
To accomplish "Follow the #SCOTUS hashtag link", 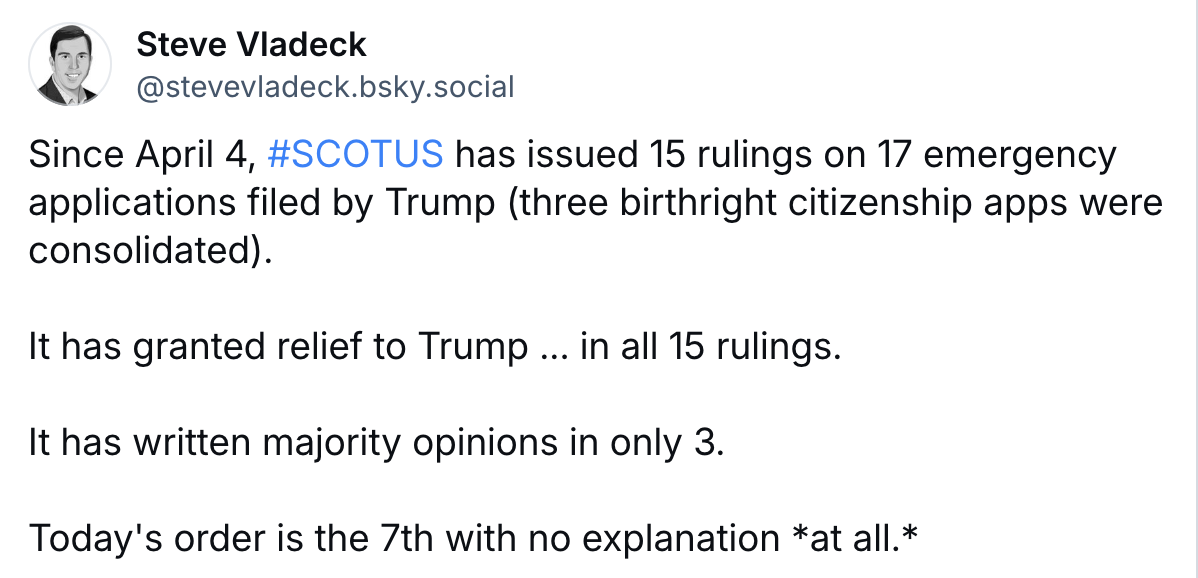I will (x=355, y=154).
